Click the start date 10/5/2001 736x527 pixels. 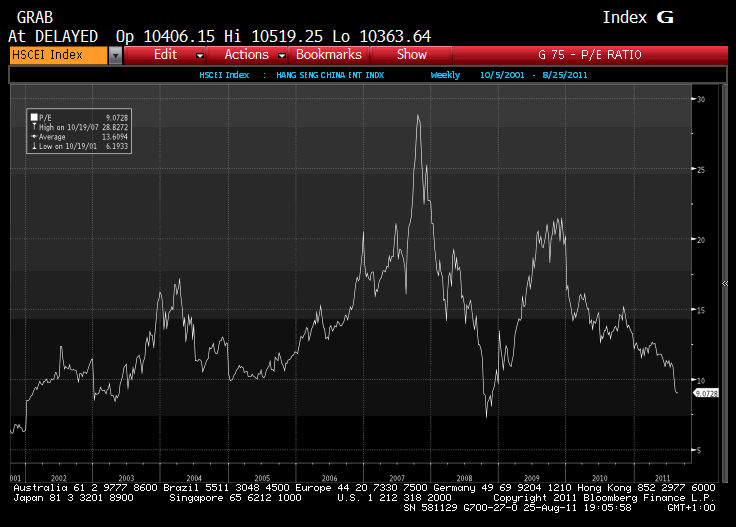tap(502, 75)
